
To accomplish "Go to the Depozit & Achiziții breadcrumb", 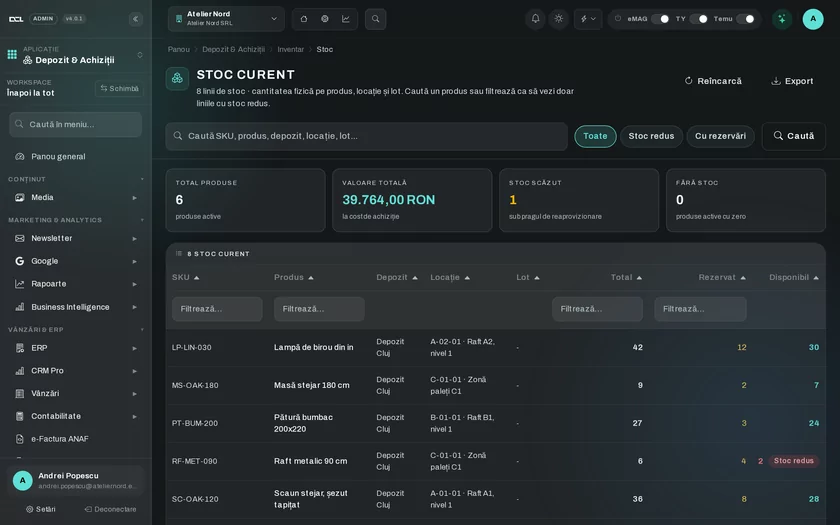I will (x=233, y=49).
